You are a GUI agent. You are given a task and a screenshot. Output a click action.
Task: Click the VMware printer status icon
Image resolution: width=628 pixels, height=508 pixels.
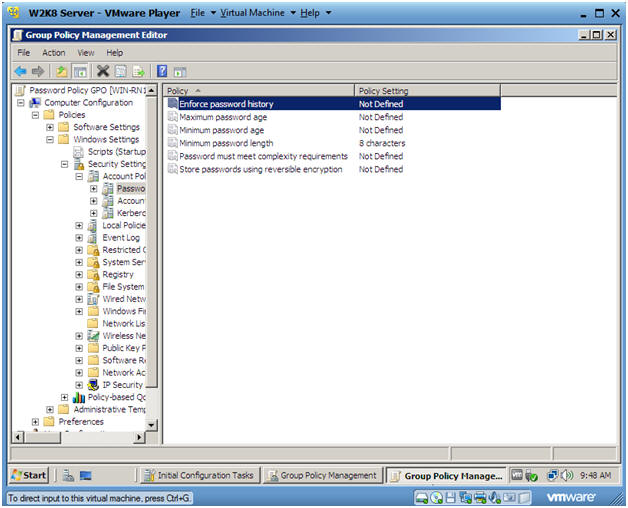click(x=480, y=498)
